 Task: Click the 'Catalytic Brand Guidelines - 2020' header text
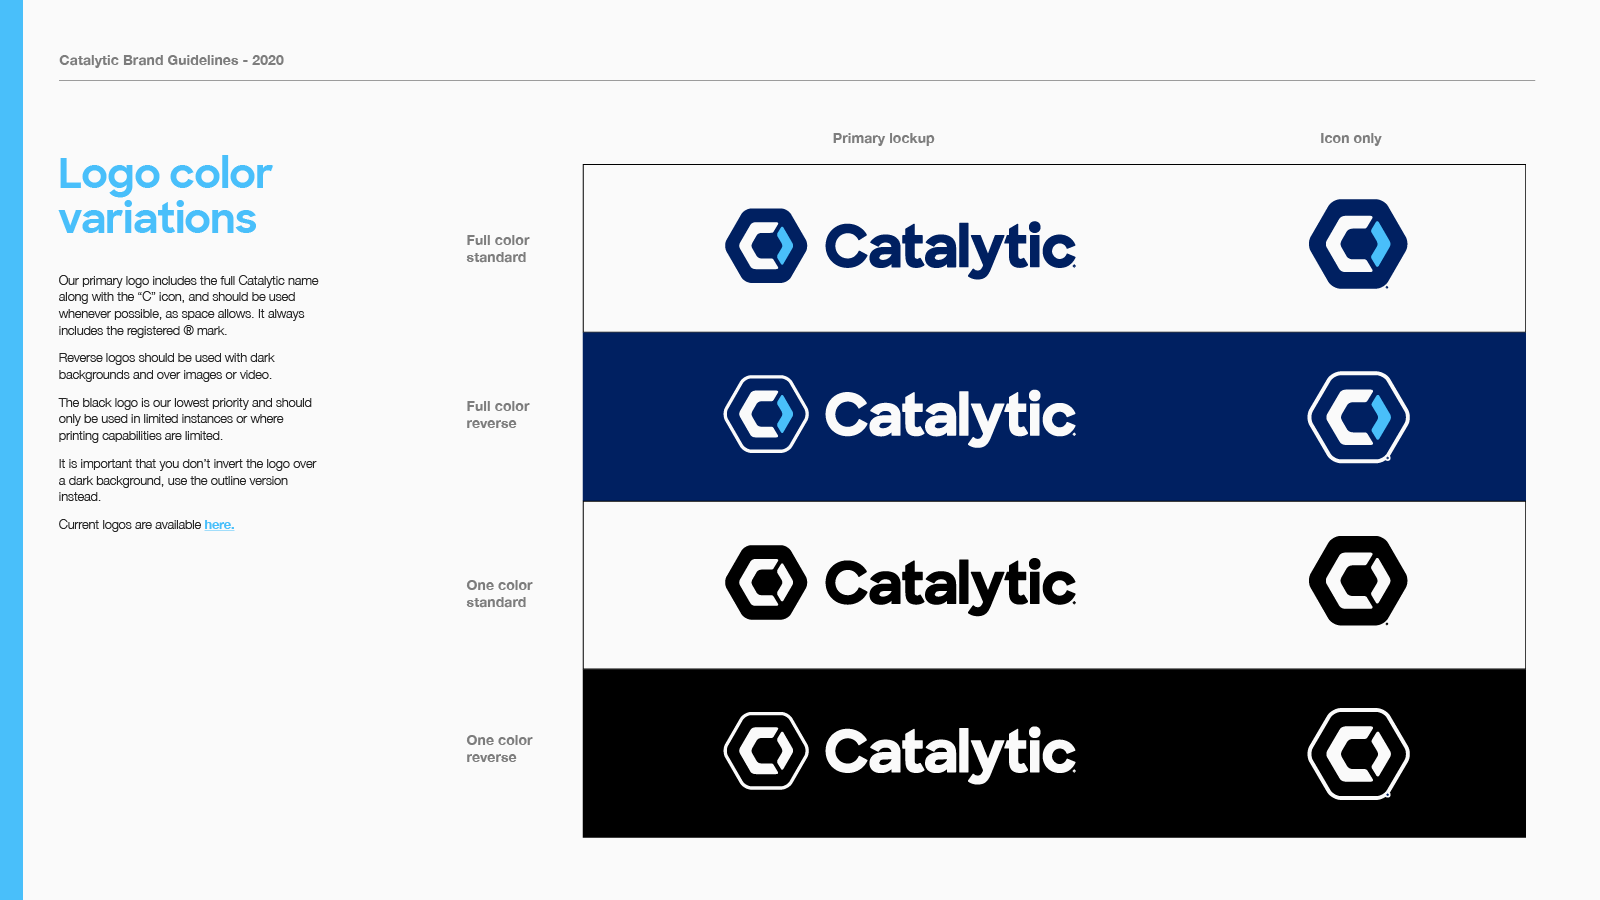pyautogui.click(x=171, y=60)
